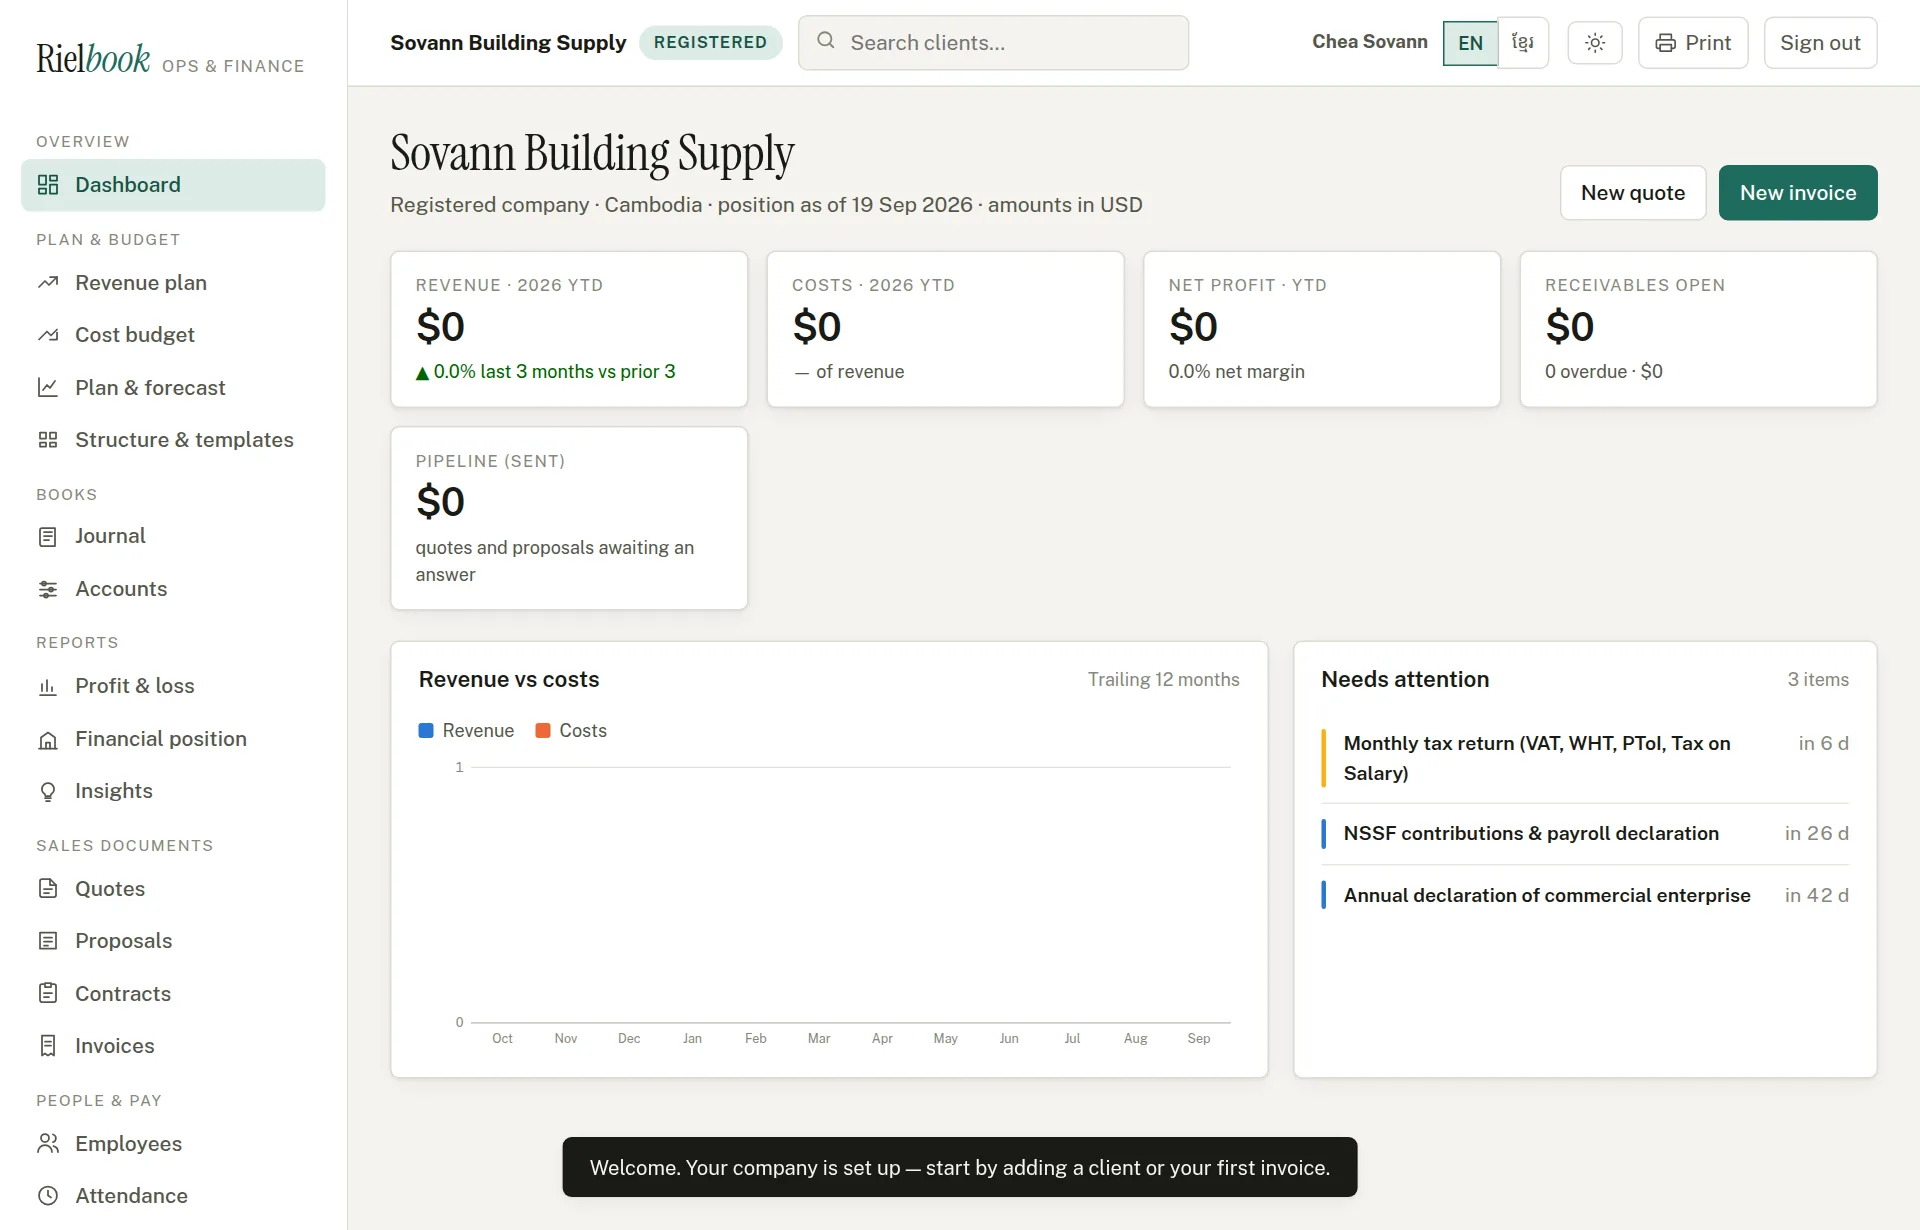
Task: Click the Search clients input field
Action: click(993, 43)
